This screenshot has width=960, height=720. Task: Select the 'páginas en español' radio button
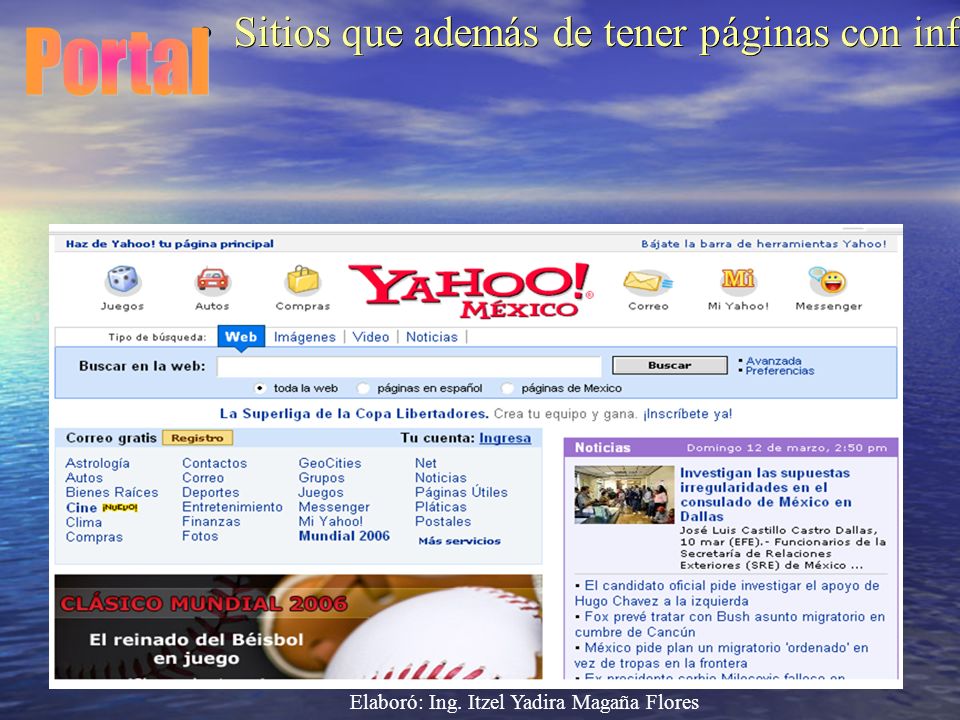pyautogui.click(x=364, y=388)
